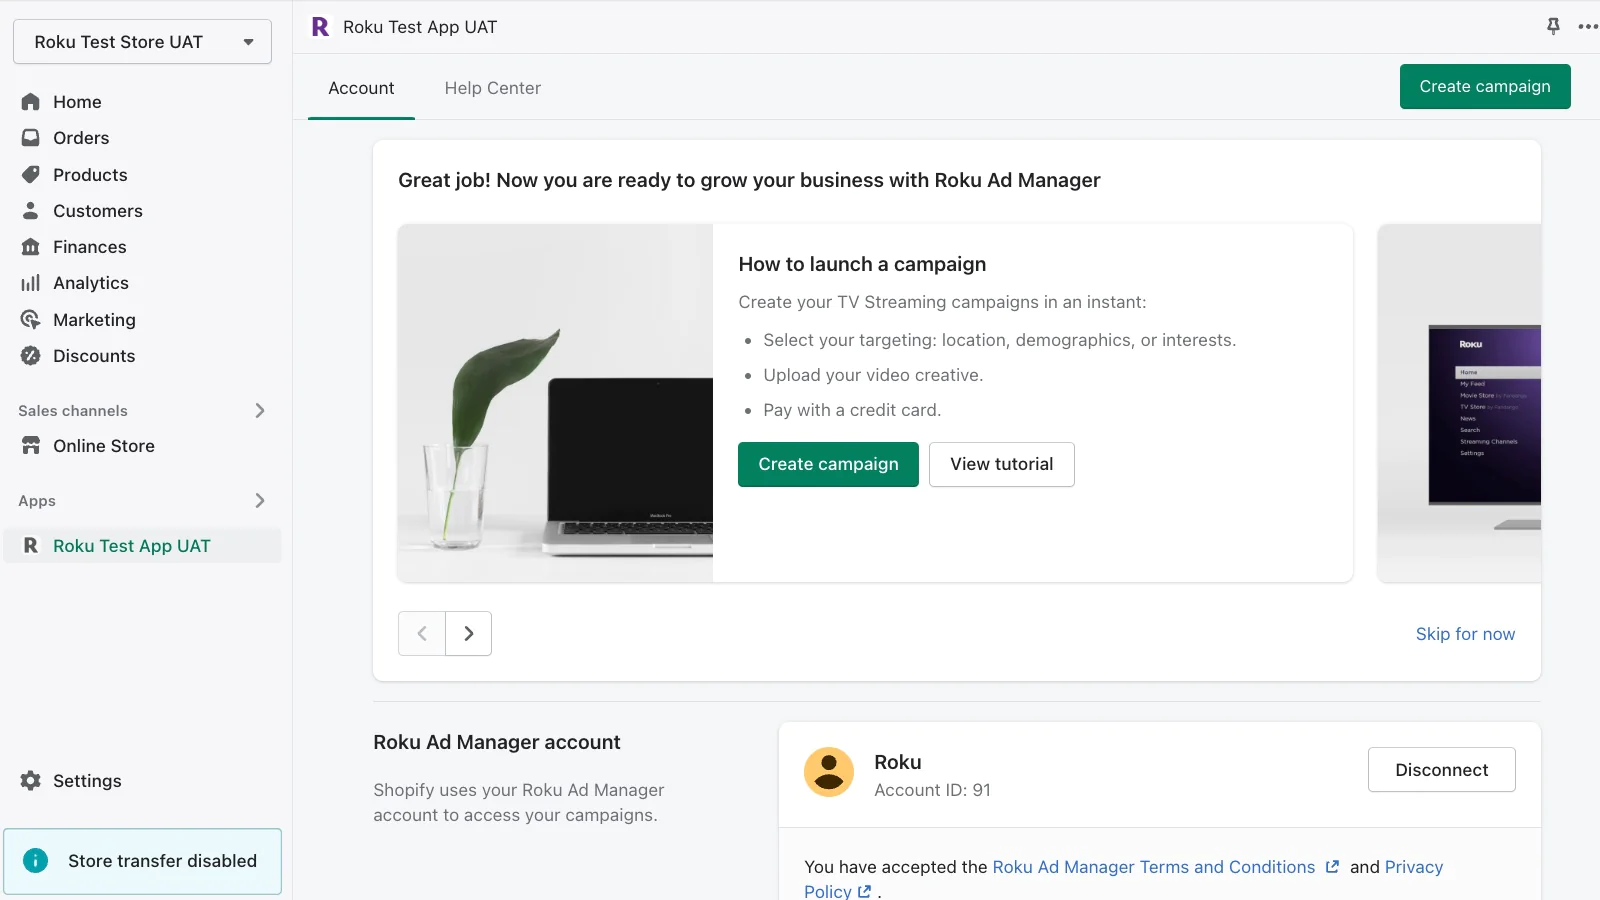Click the Products tag icon

click(31, 175)
